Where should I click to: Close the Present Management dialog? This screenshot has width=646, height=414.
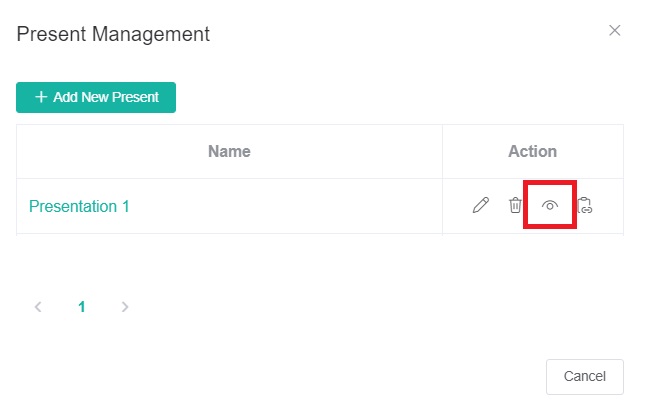[x=614, y=30]
